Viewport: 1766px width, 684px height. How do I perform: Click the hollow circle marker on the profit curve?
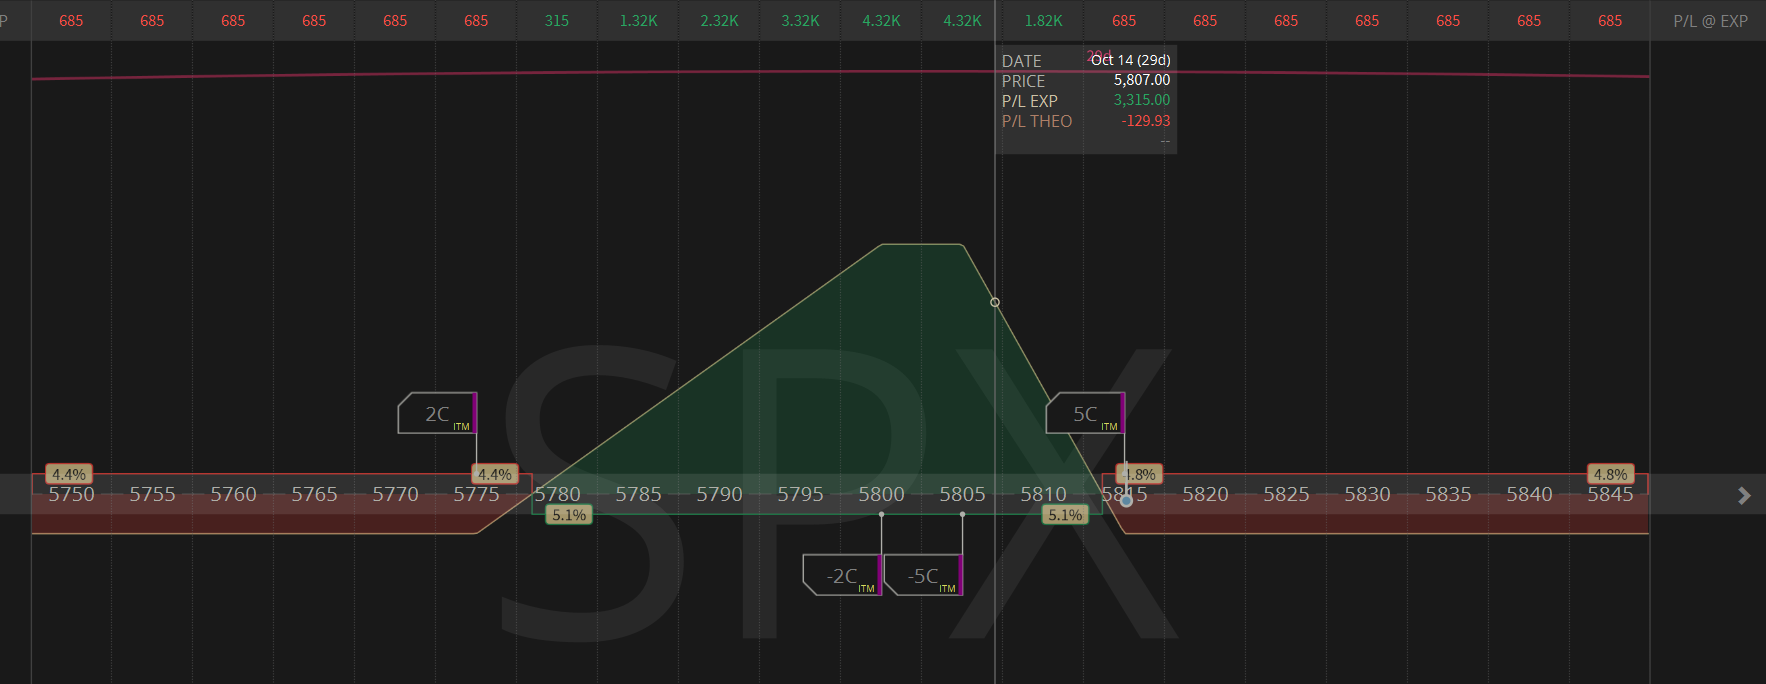(995, 302)
